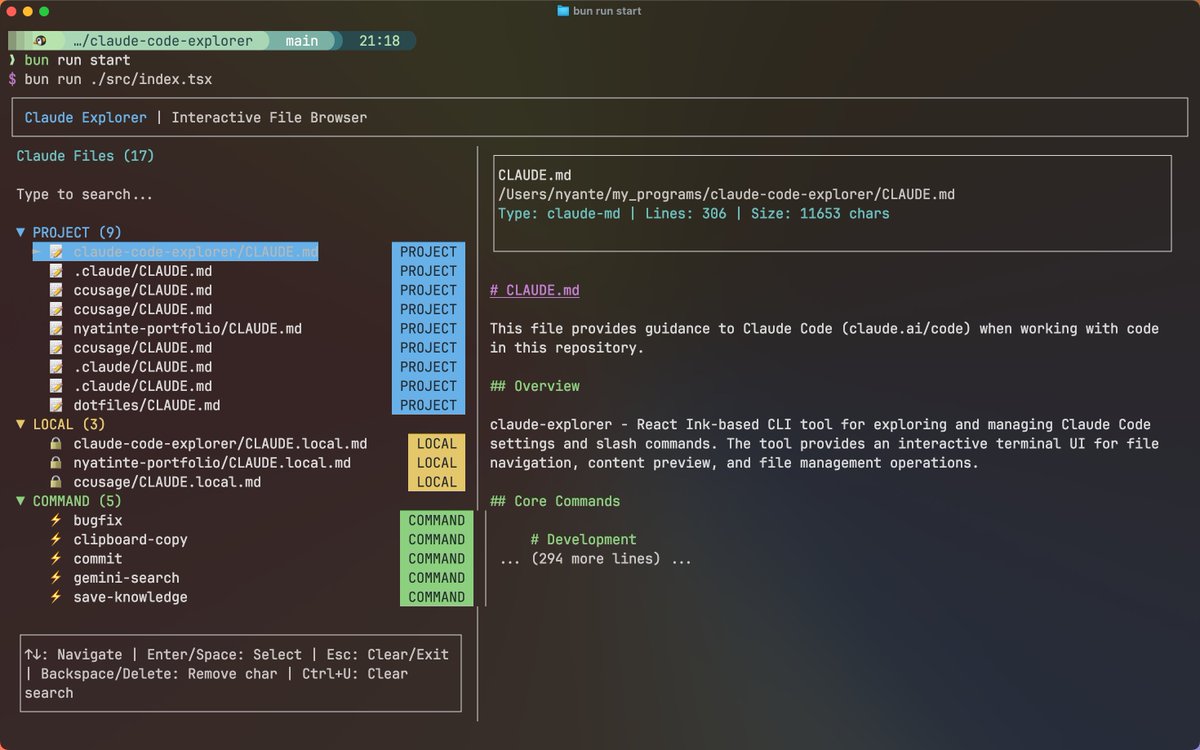1200x750 pixels.
Task: Click the 'Esc: Clear/Exit' help hint
Action: (x=387, y=655)
